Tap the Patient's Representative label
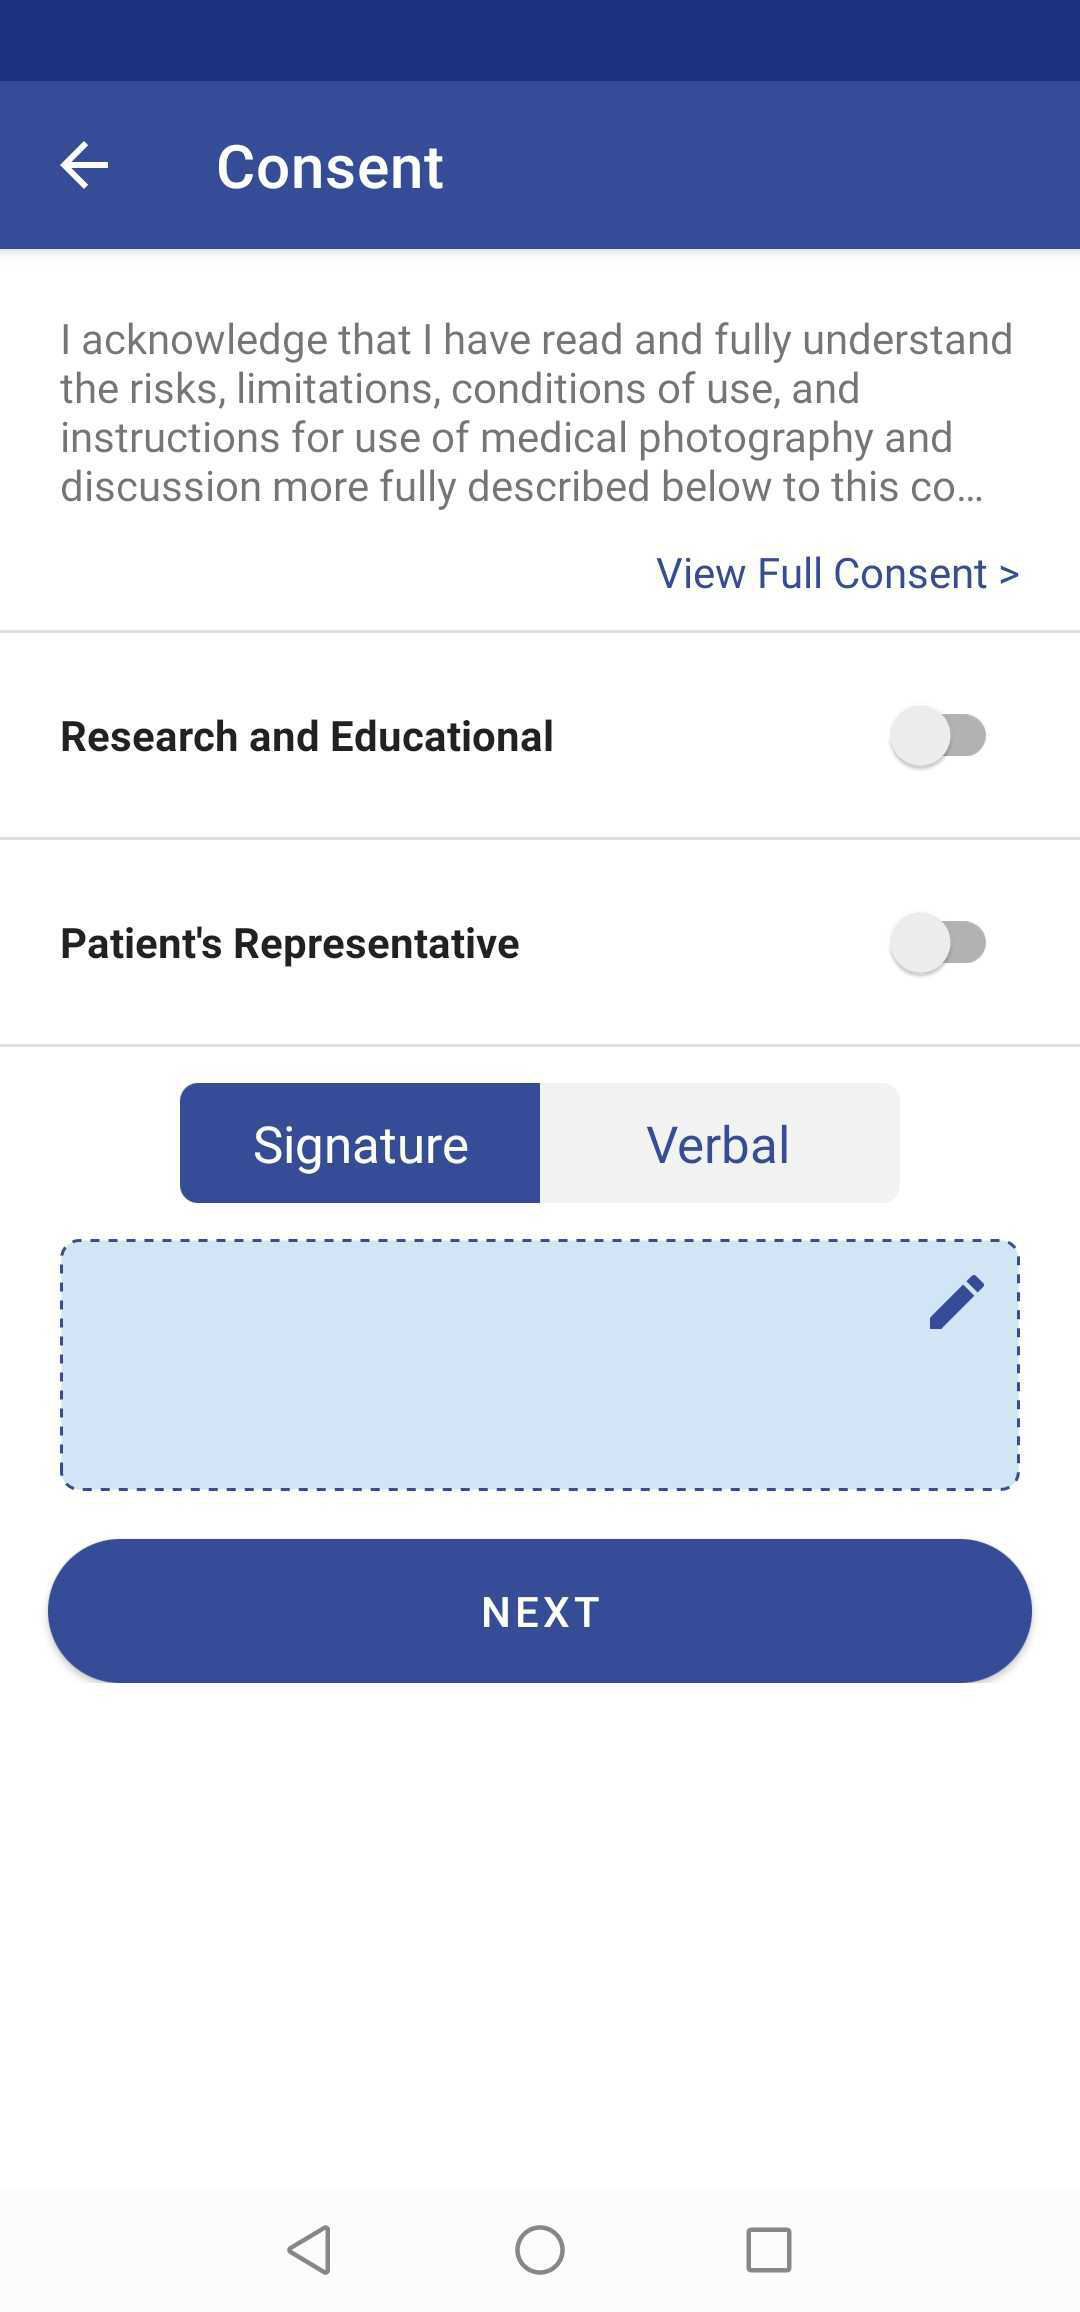This screenshot has height=2312, width=1080. [290, 944]
